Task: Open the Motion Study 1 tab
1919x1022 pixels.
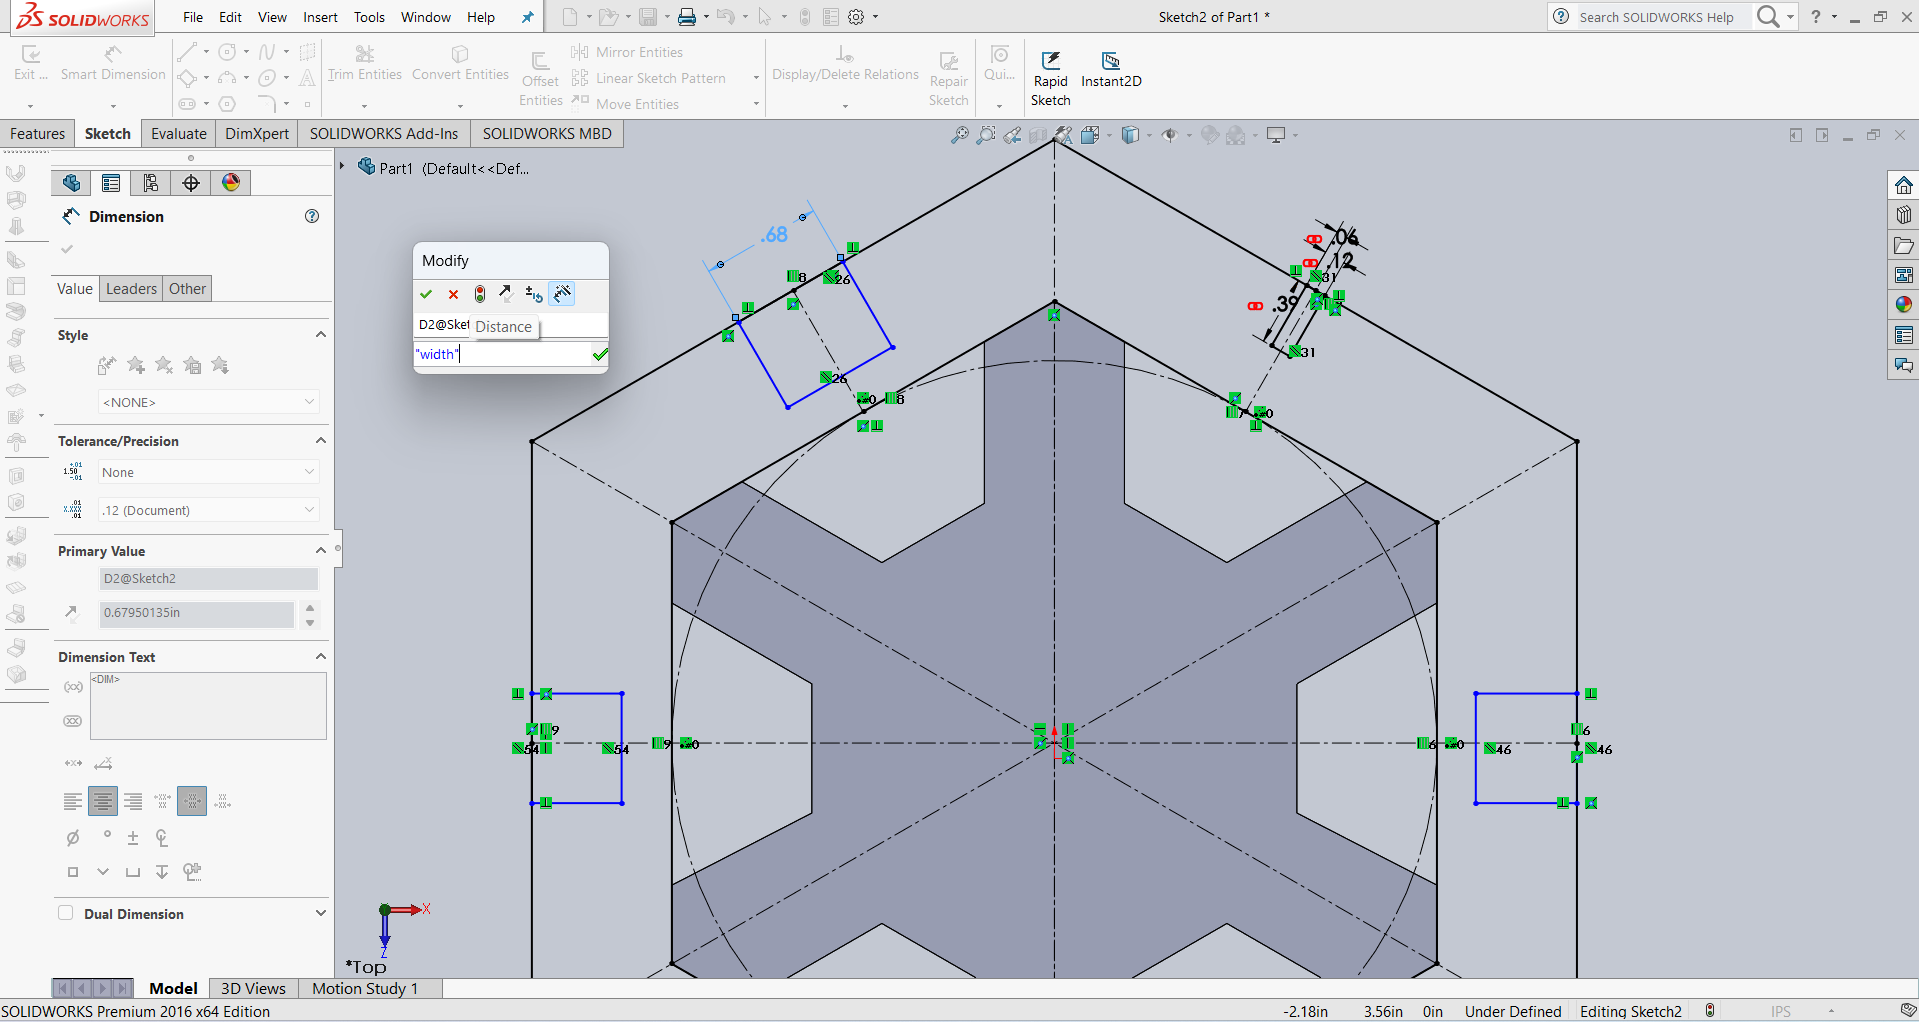Action: [x=365, y=988]
